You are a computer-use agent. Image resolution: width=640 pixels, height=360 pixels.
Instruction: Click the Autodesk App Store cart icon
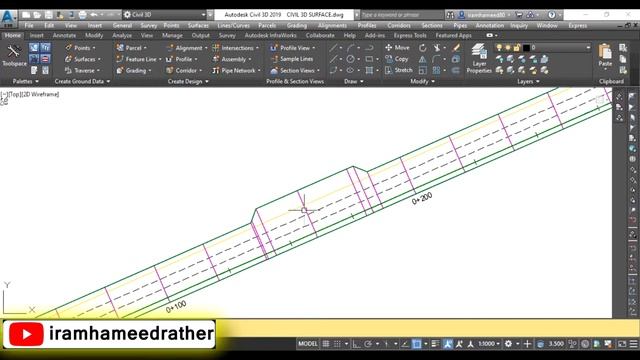point(519,15)
